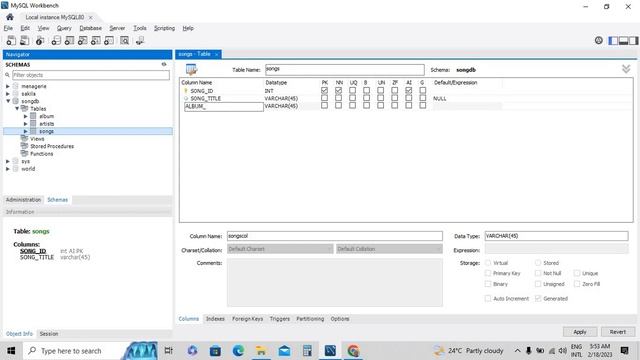
Task: Open the Query menu
Action: [64, 28]
